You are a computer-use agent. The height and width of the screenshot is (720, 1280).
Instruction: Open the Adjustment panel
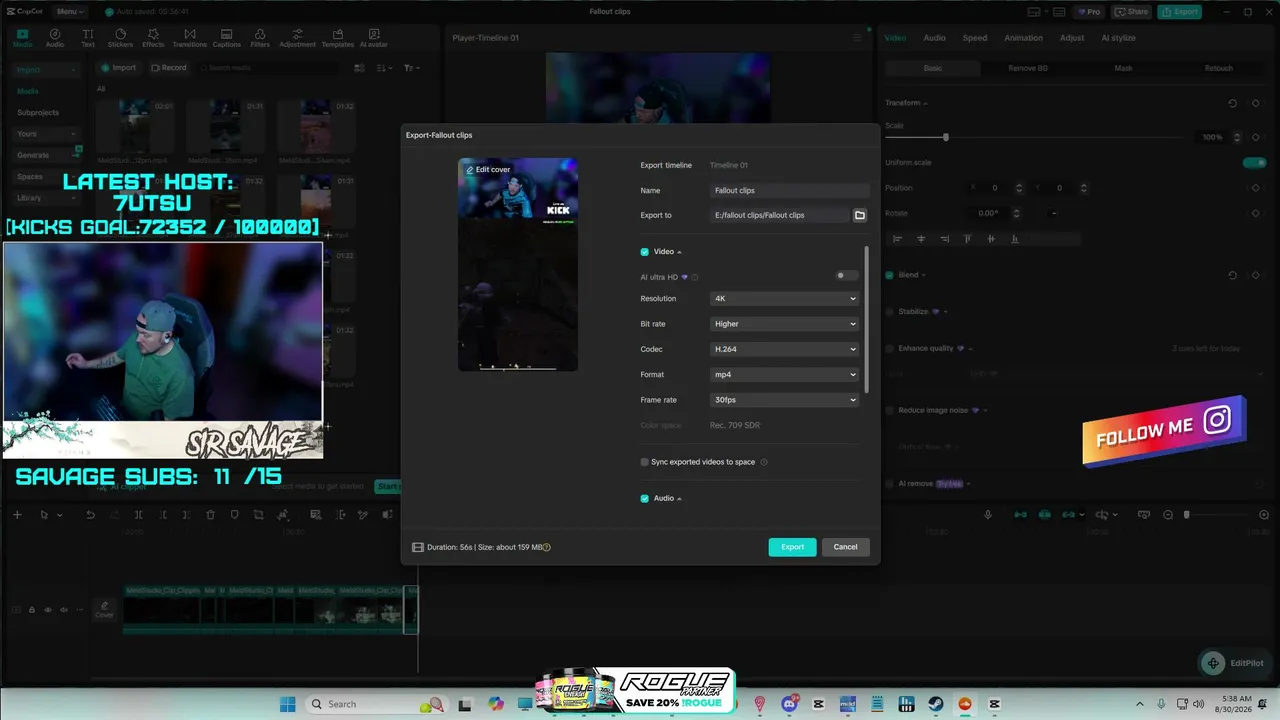(x=297, y=38)
